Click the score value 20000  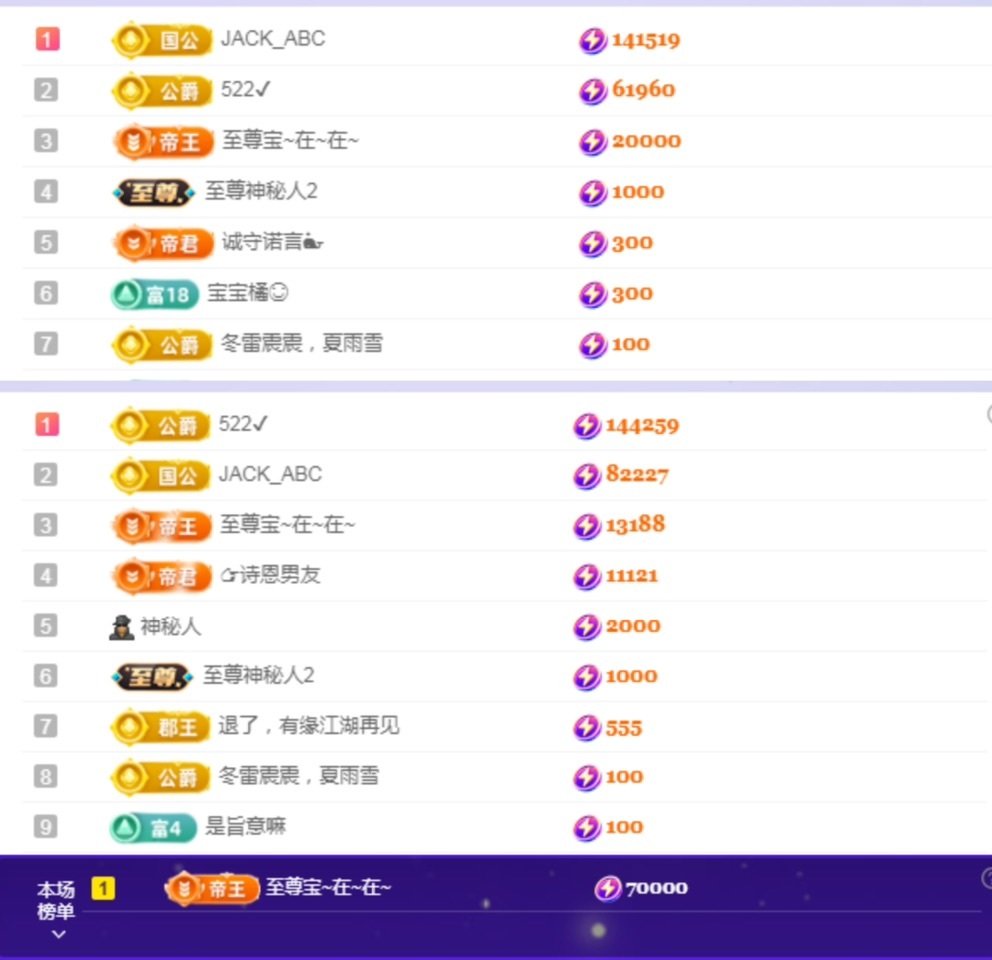pos(647,141)
